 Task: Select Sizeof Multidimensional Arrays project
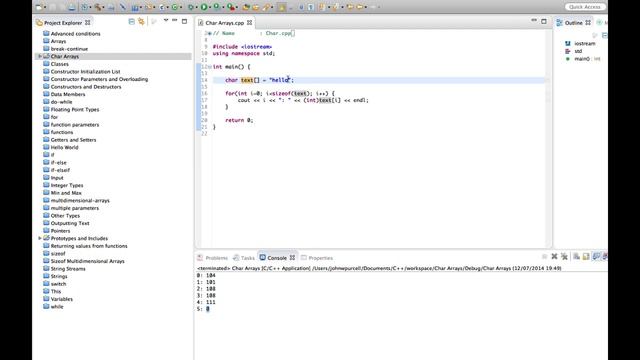coord(88,261)
